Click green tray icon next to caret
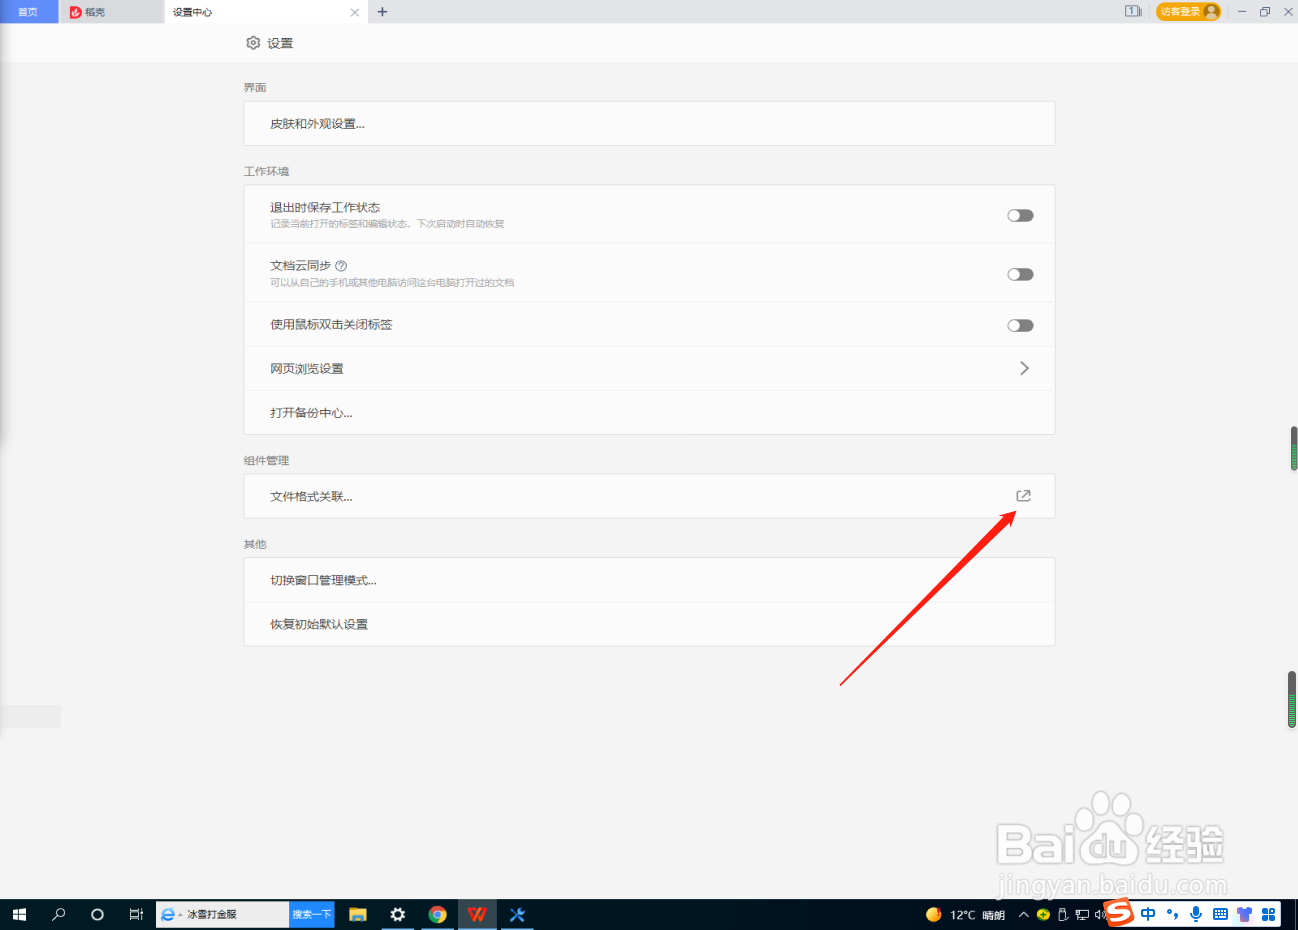This screenshot has height=930, width=1298. pyautogui.click(x=1043, y=914)
